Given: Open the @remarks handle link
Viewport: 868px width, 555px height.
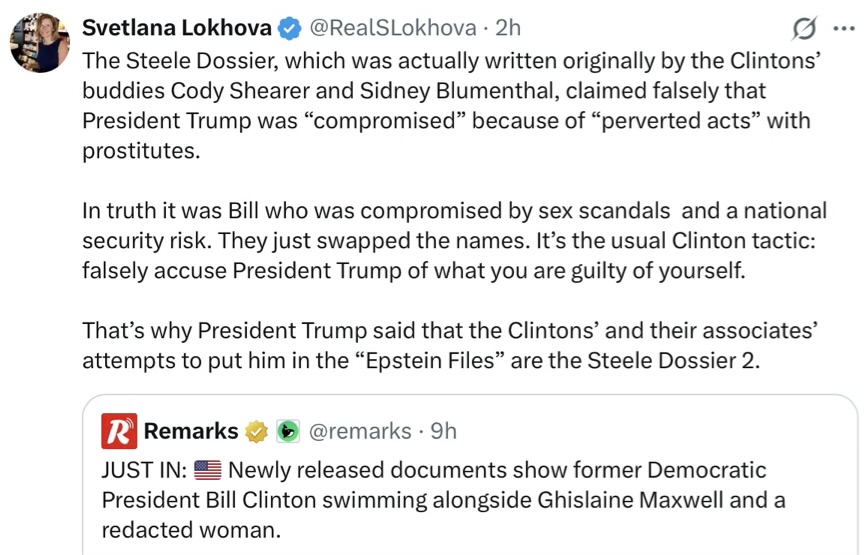Looking at the screenshot, I should pyautogui.click(x=359, y=431).
